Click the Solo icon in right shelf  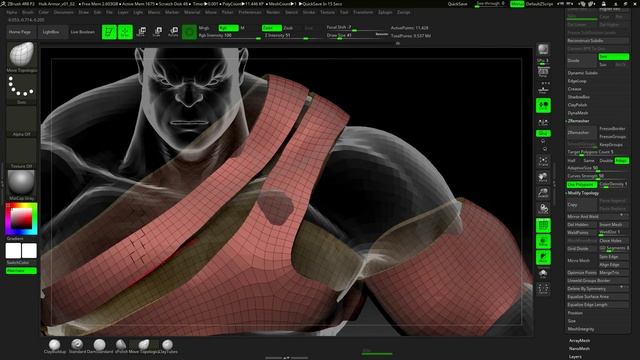point(543,273)
